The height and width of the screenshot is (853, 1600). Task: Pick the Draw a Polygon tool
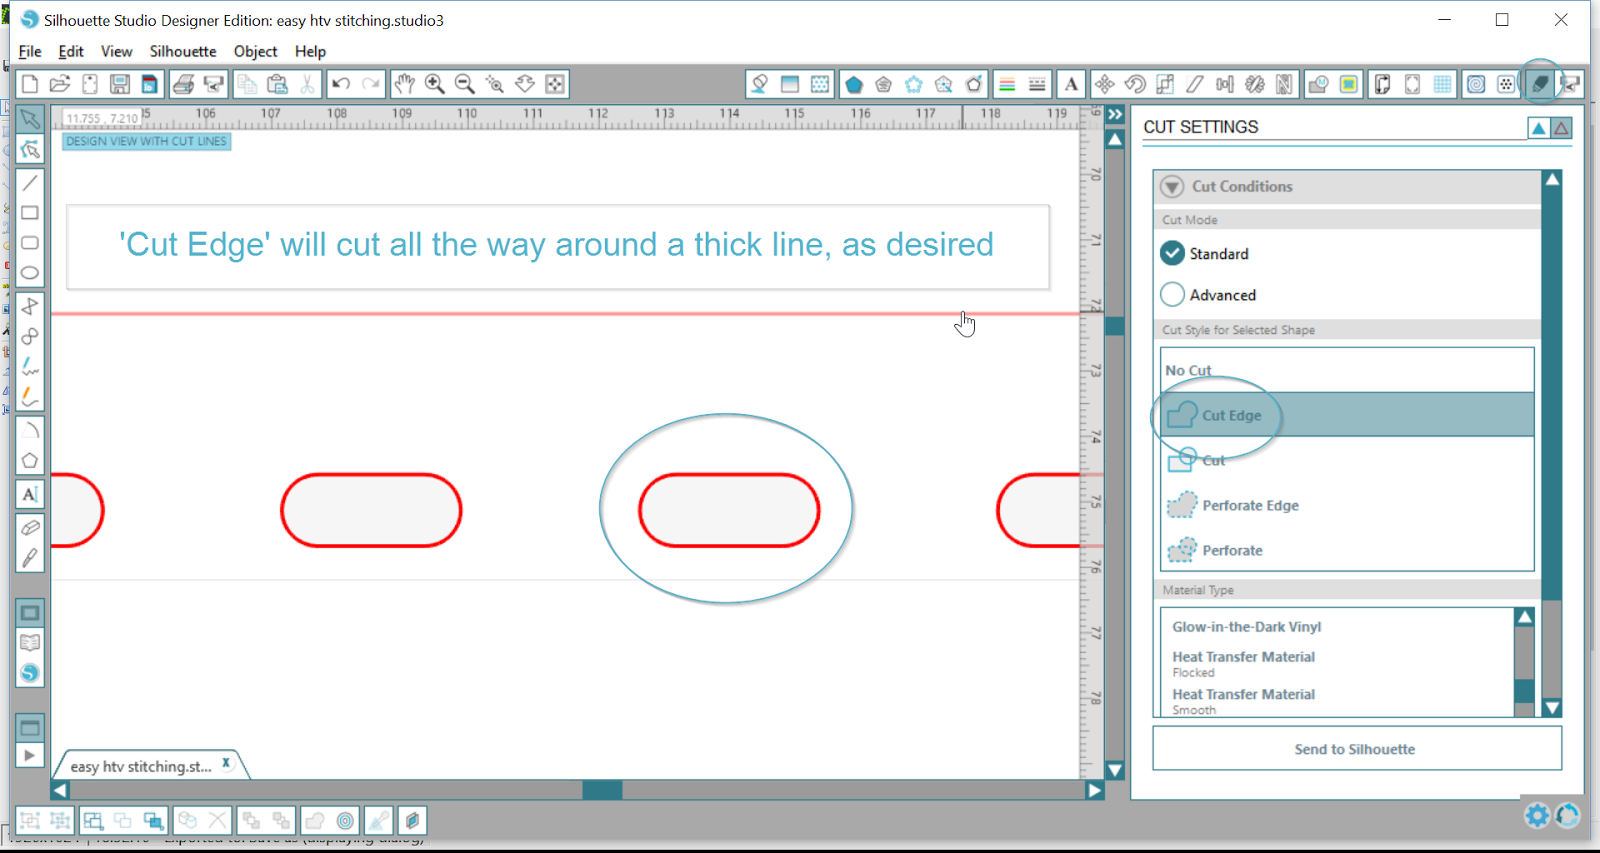click(30, 461)
